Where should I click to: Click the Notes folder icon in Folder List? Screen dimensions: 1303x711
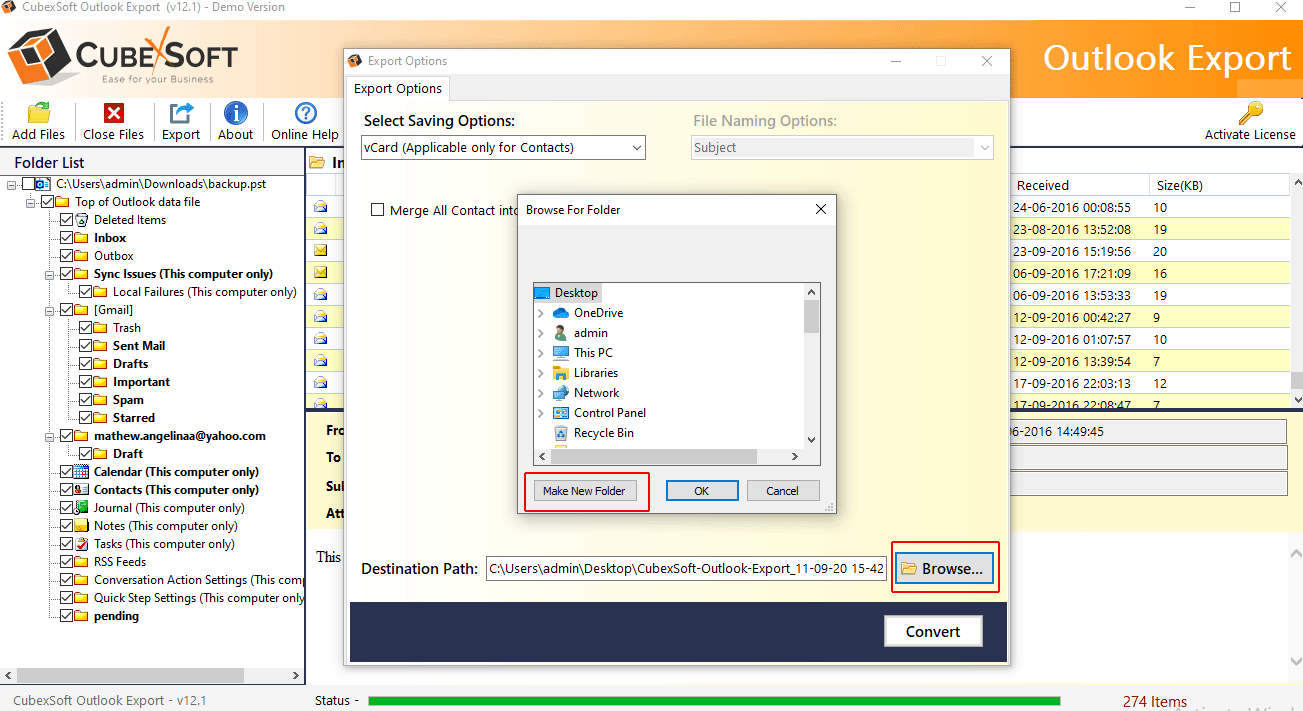[x=82, y=526]
